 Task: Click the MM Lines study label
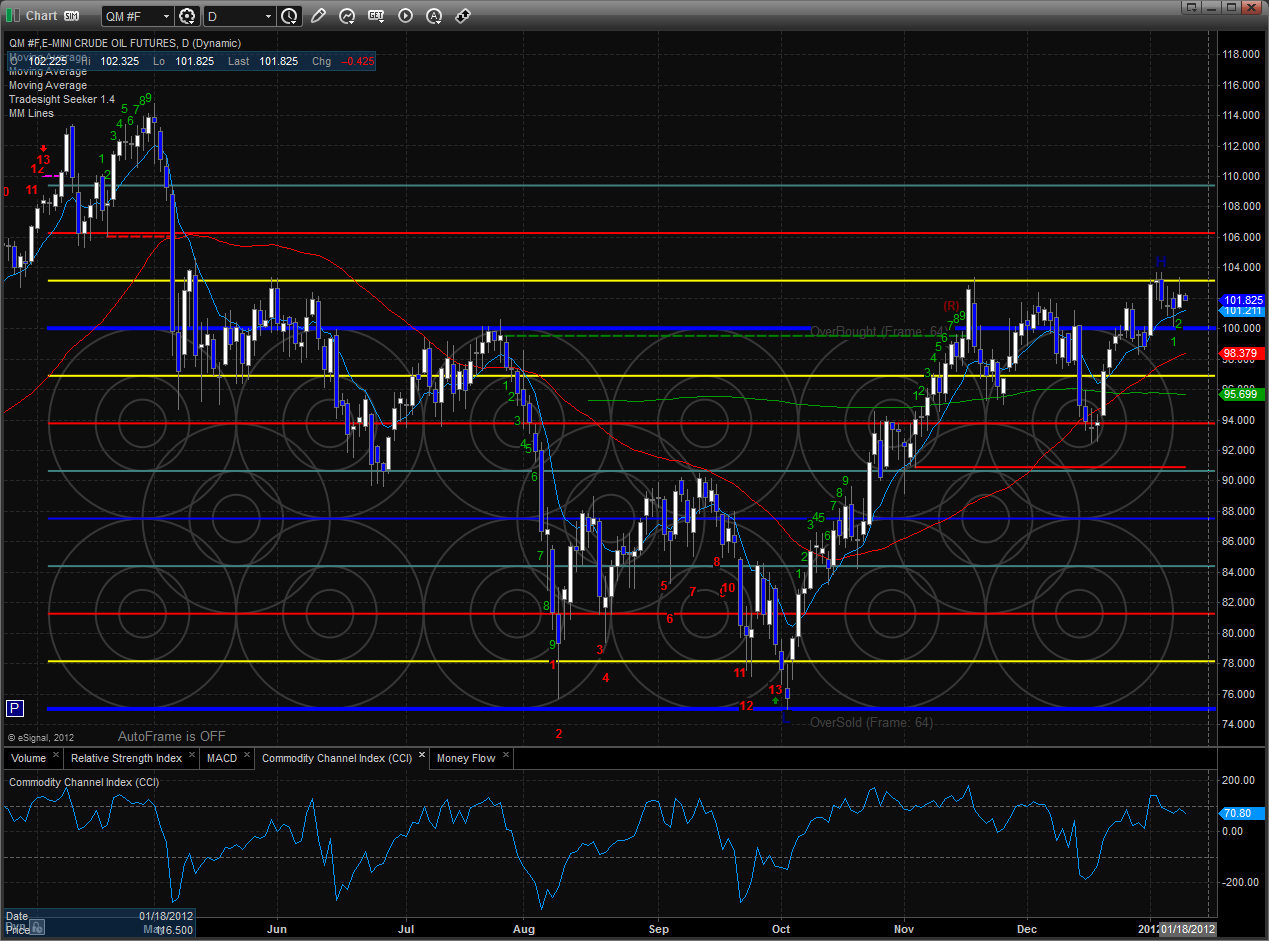31,113
